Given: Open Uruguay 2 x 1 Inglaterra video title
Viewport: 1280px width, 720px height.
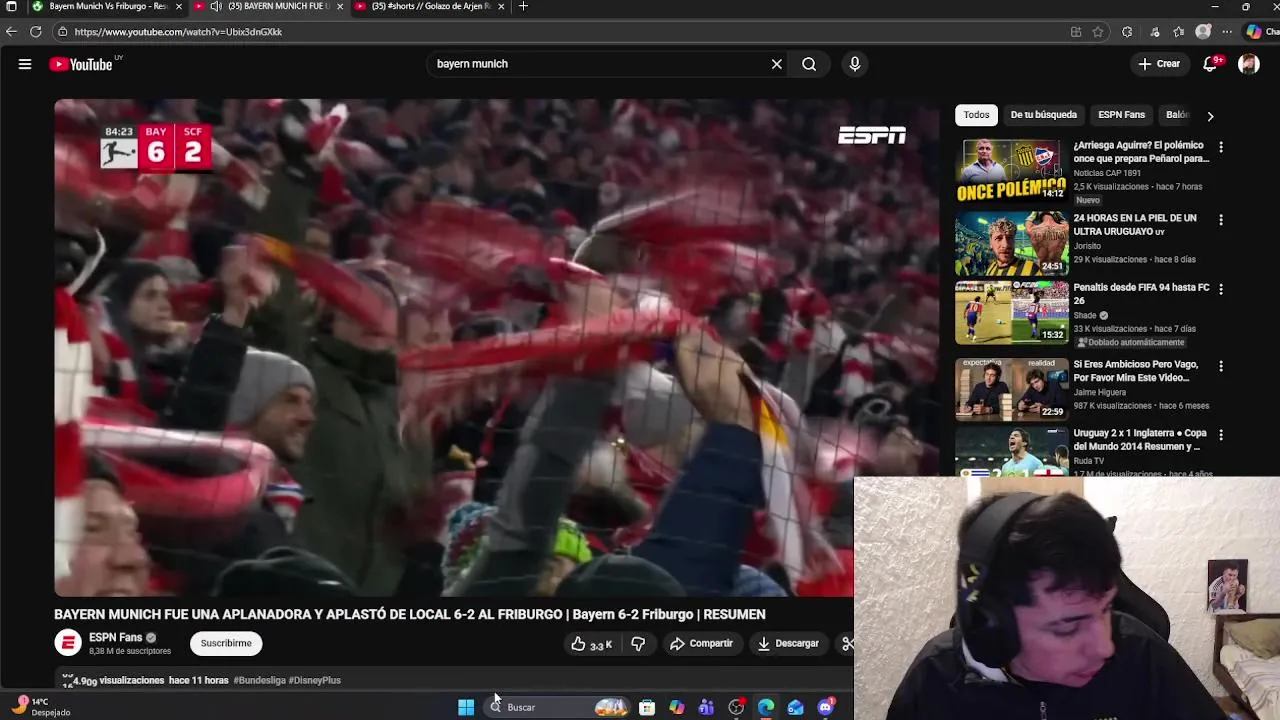Looking at the screenshot, I should click(1140, 440).
